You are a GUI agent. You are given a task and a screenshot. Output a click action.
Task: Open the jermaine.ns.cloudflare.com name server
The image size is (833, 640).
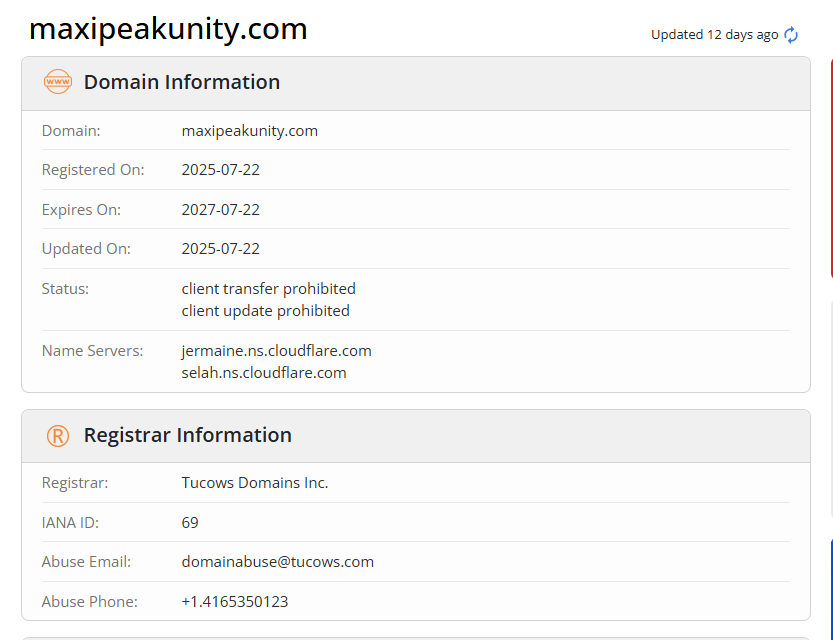[x=276, y=351]
